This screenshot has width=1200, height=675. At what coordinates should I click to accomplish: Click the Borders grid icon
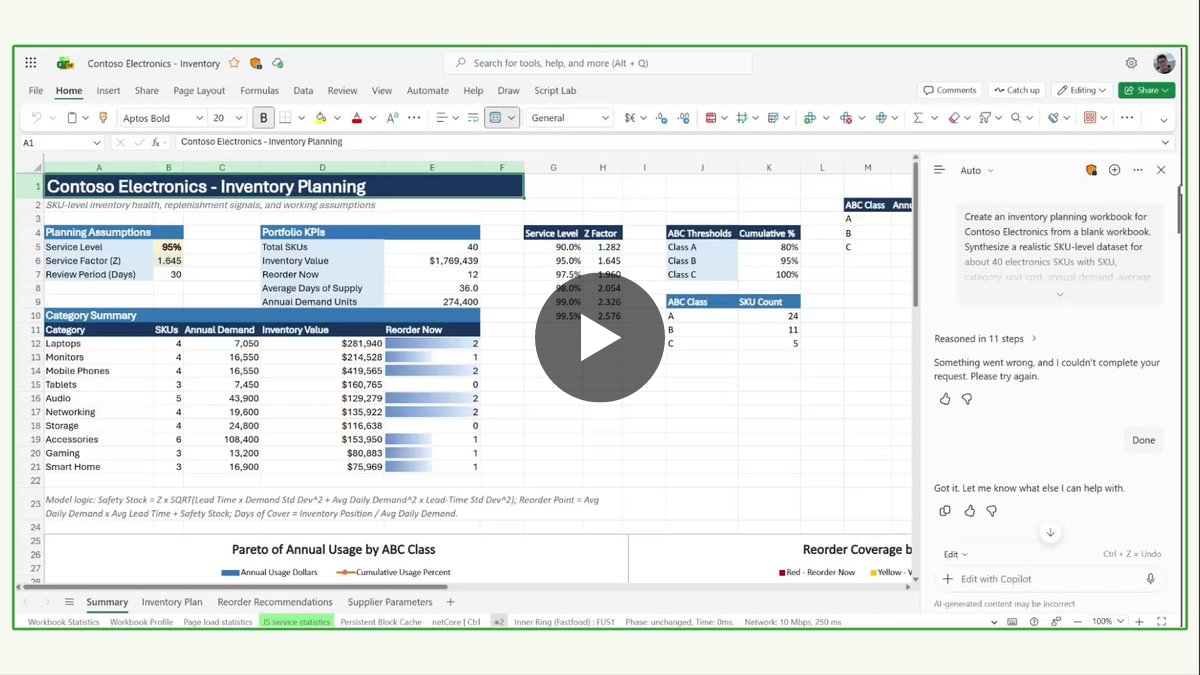[285, 118]
